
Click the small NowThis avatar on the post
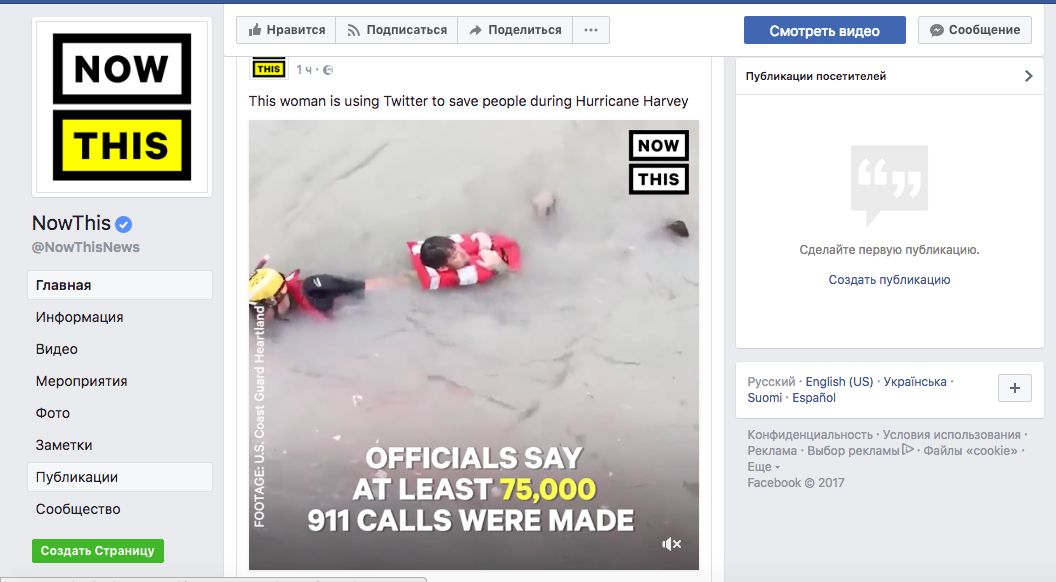point(268,69)
